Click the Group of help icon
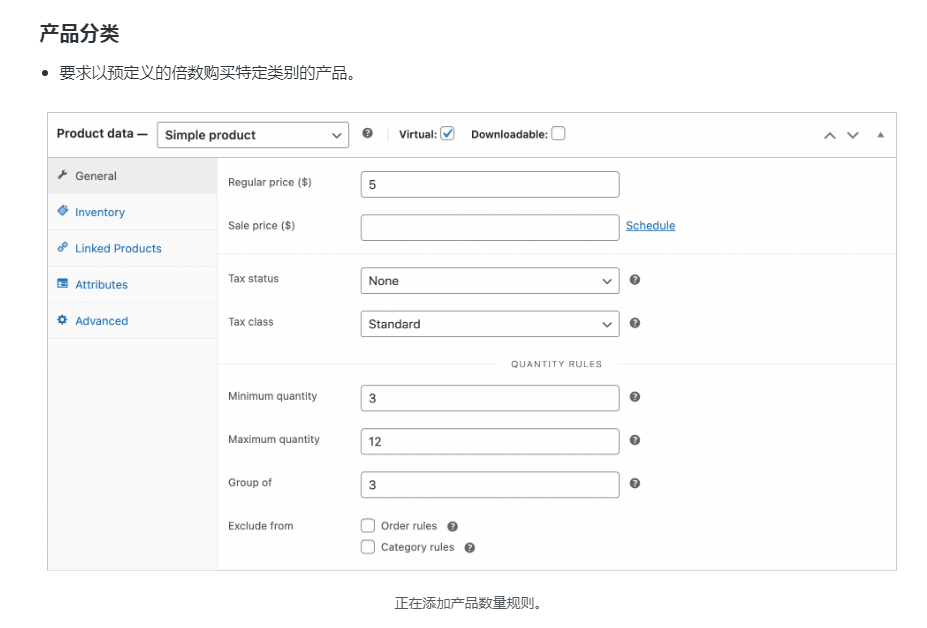Image resolution: width=927 pixels, height=628 pixels. (x=635, y=483)
